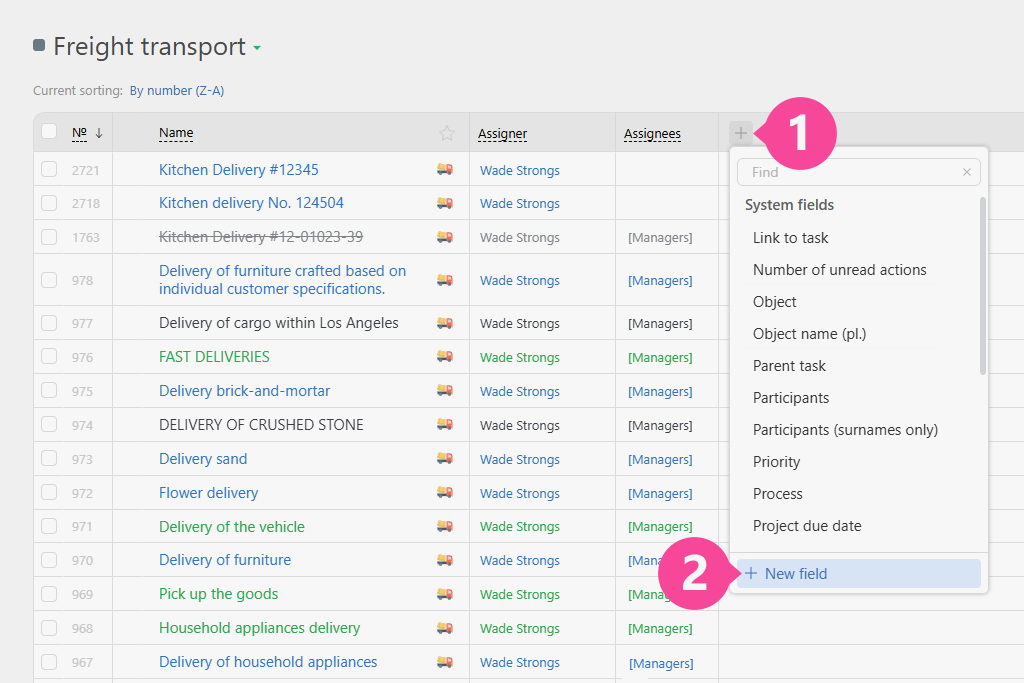Click the truck icon beside Kitchen delivery No. 124504
Viewport: 1024px width, 683px height.
445,203
